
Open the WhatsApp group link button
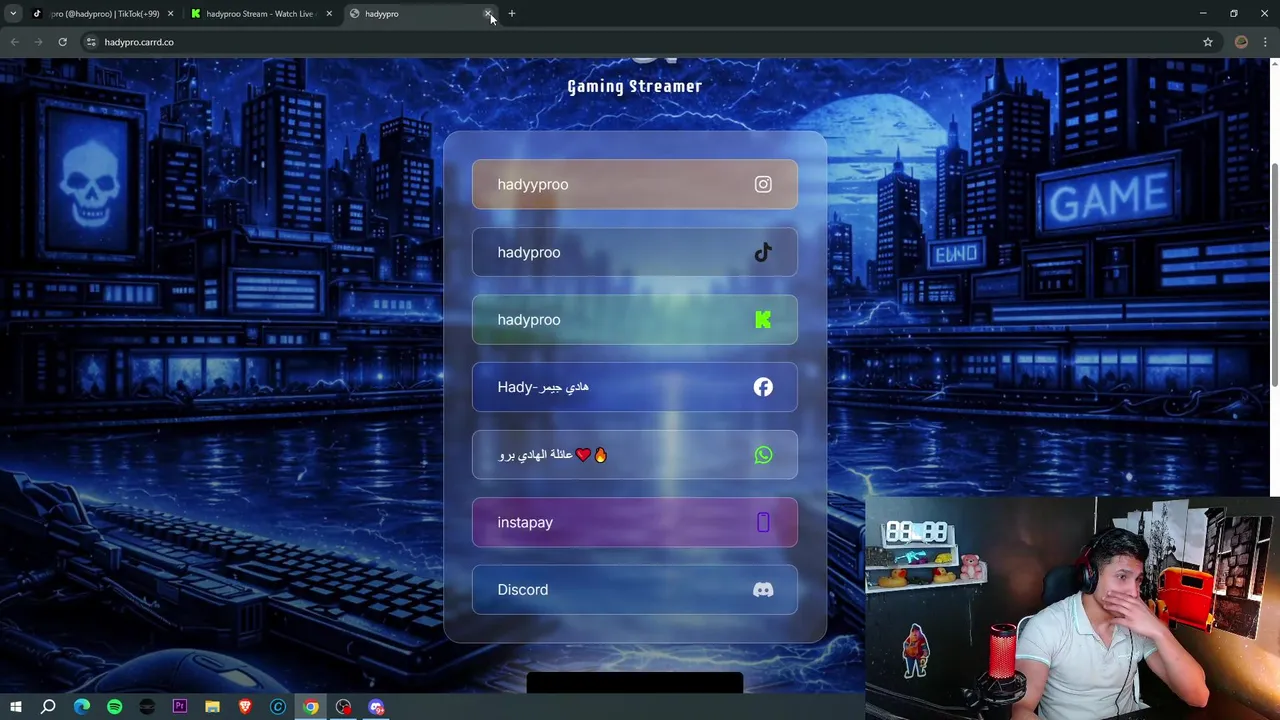[x=635, y=455]
